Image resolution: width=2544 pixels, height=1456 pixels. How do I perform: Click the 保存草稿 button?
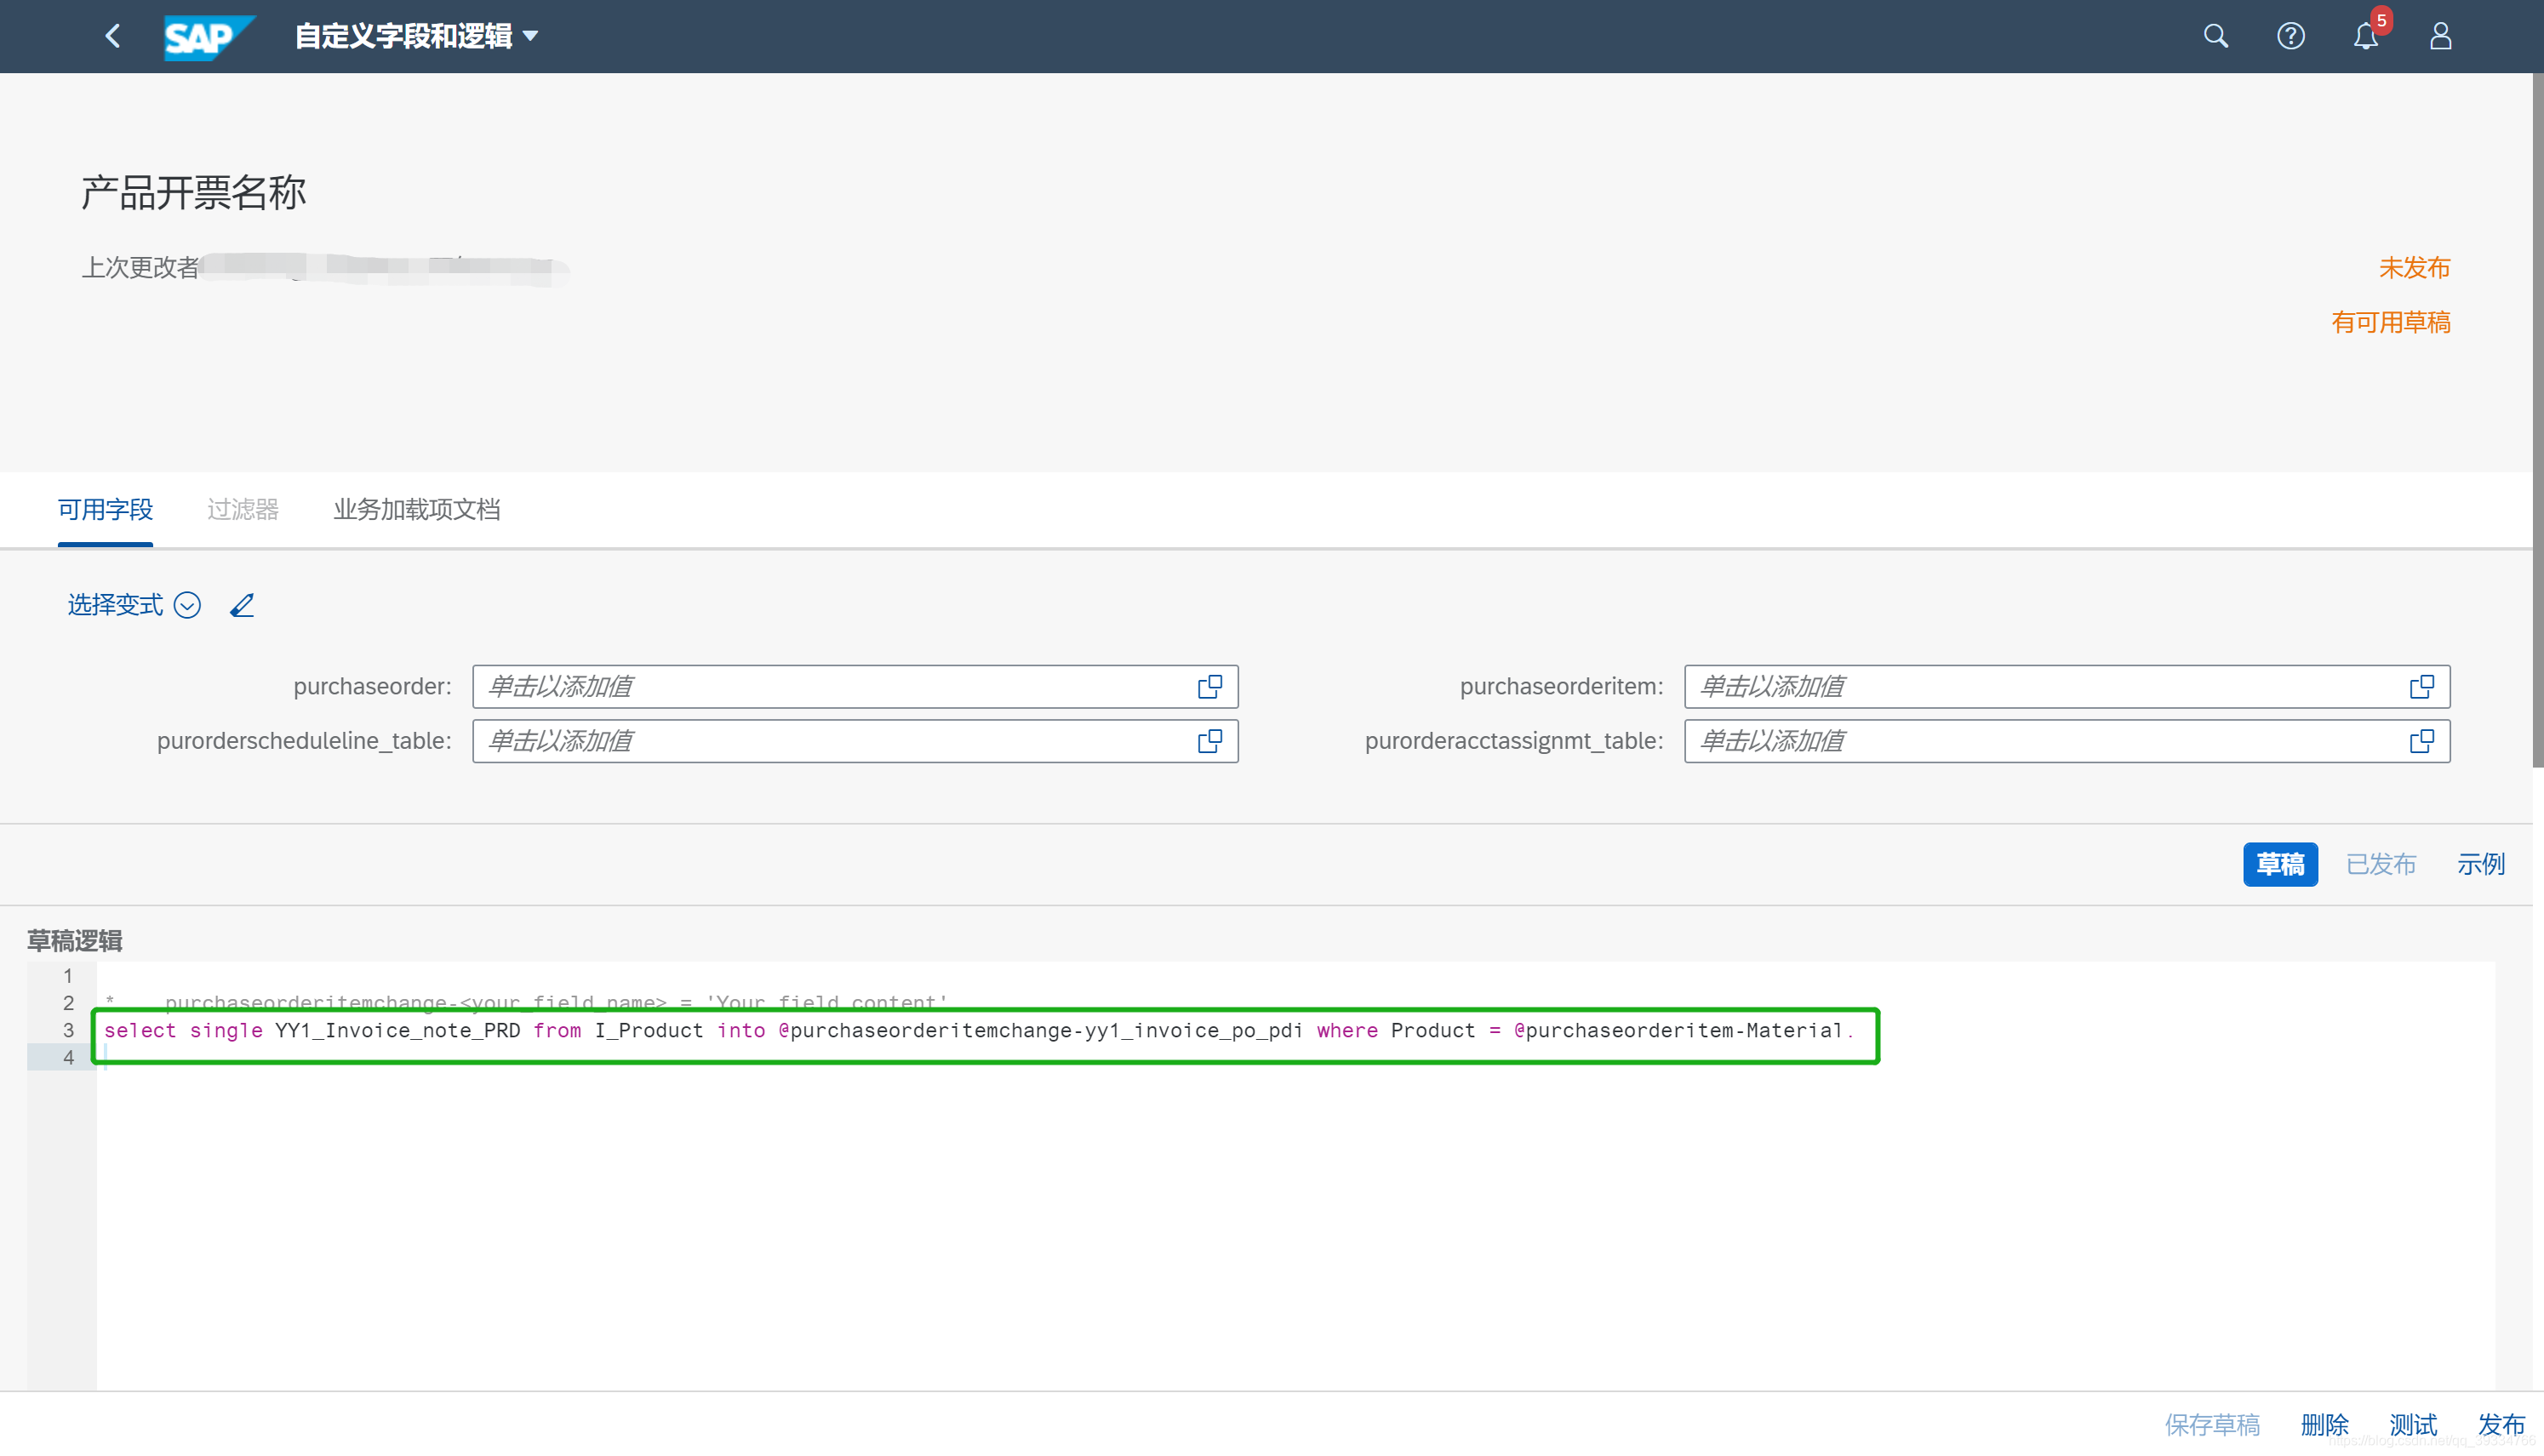[2212, 1424]
